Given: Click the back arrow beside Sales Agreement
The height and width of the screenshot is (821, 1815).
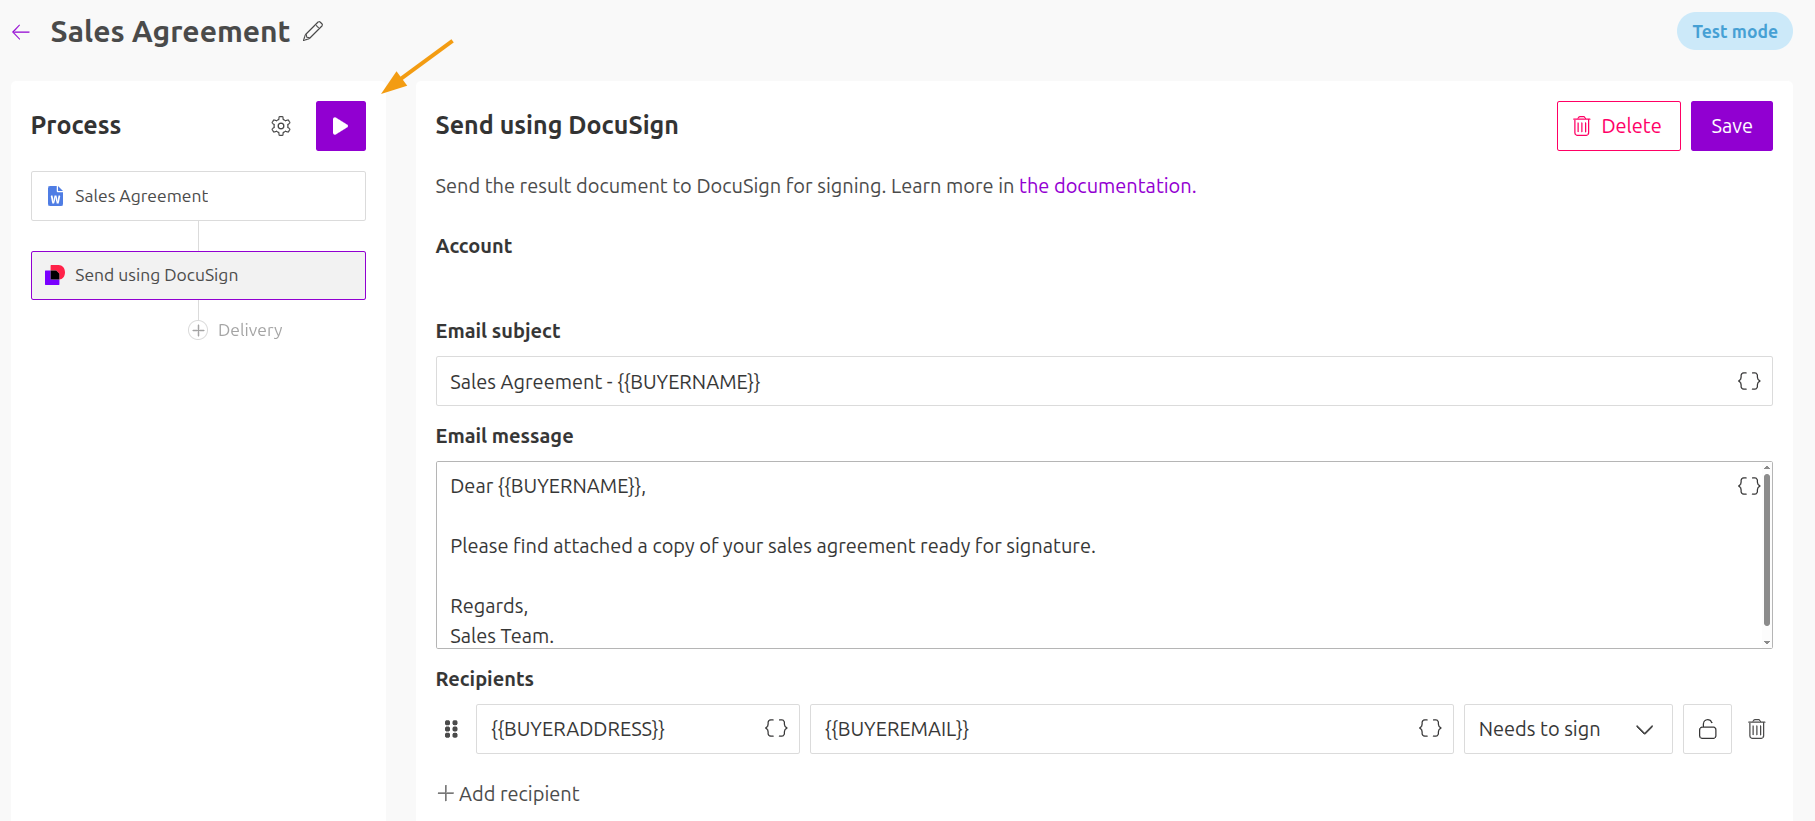Looking at the screenshot, I should [x=21, y=32].
